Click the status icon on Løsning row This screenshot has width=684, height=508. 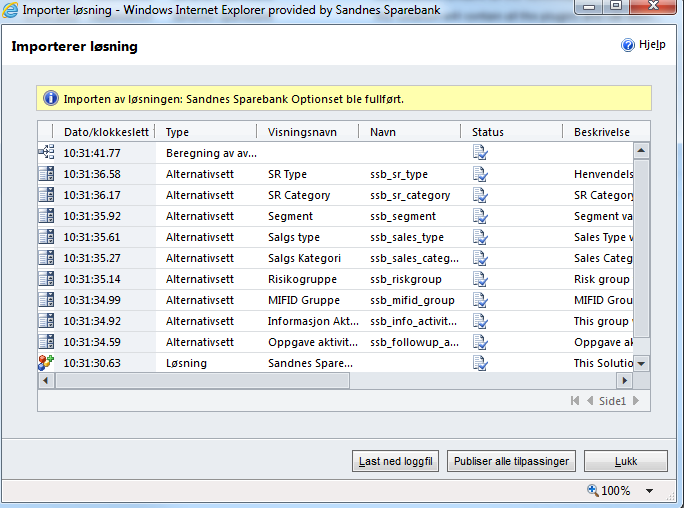click(480, 363)
